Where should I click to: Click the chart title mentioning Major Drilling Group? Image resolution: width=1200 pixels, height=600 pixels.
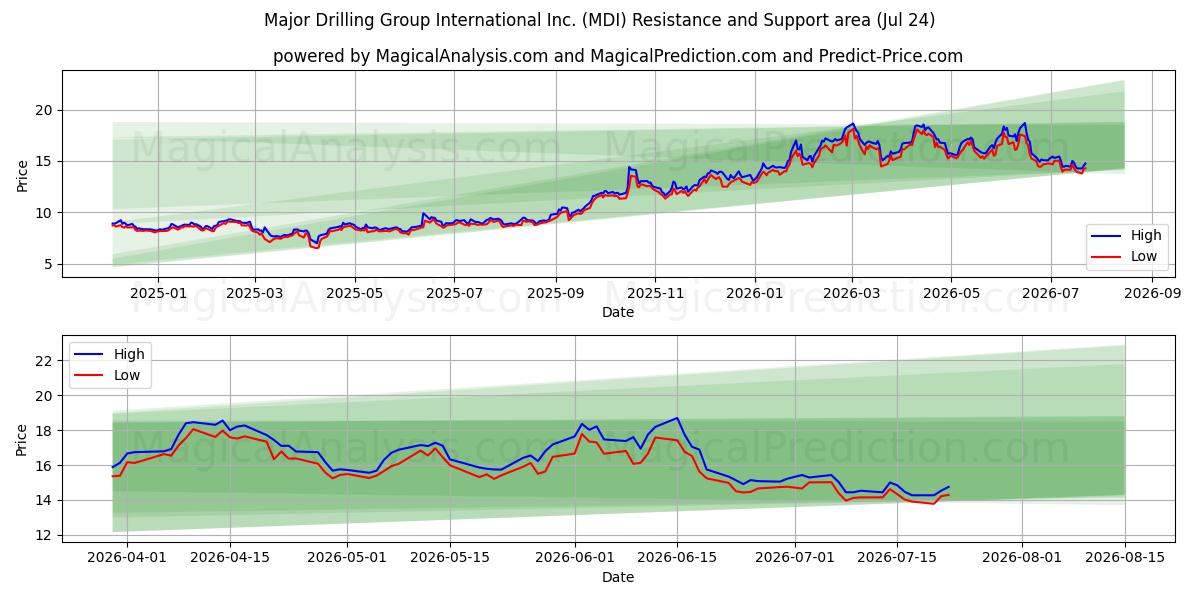(599, 20)
